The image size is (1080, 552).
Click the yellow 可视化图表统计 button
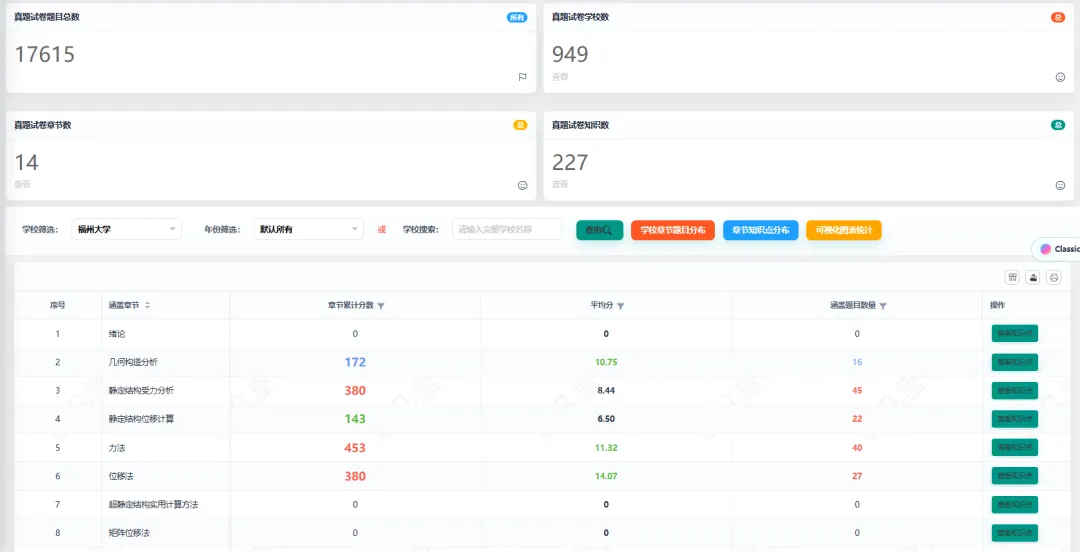coord(844,230)
